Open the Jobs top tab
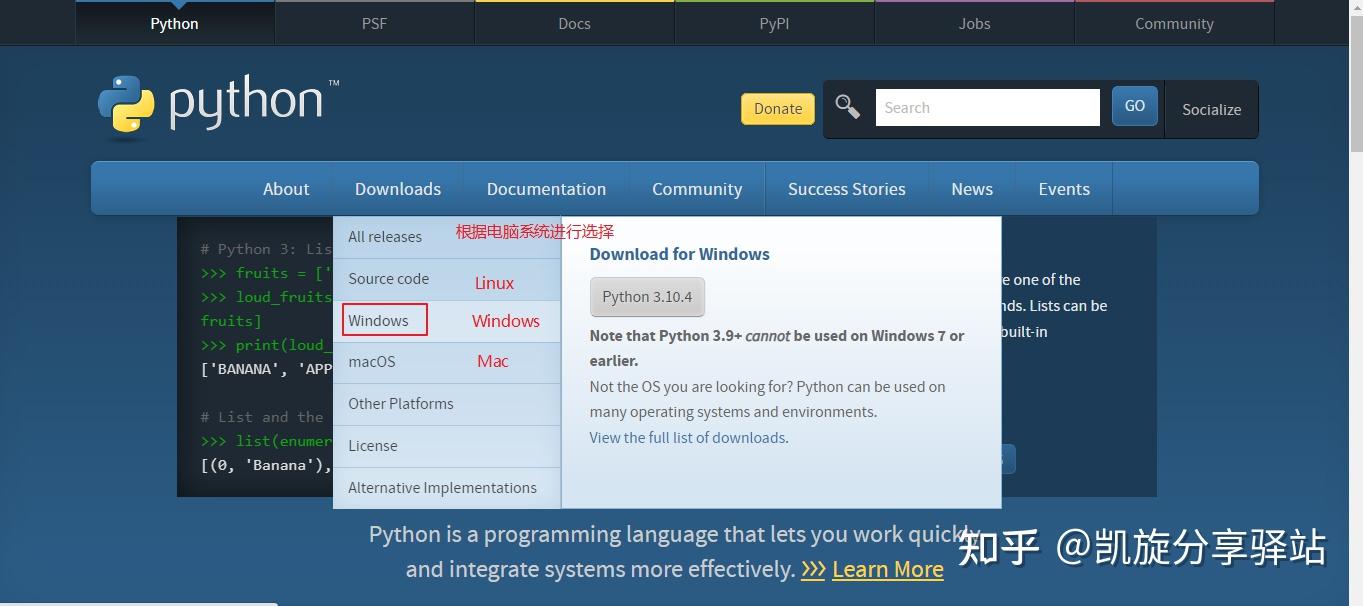1363x606 pixels. pyautogui.click(x=974, y=23)
